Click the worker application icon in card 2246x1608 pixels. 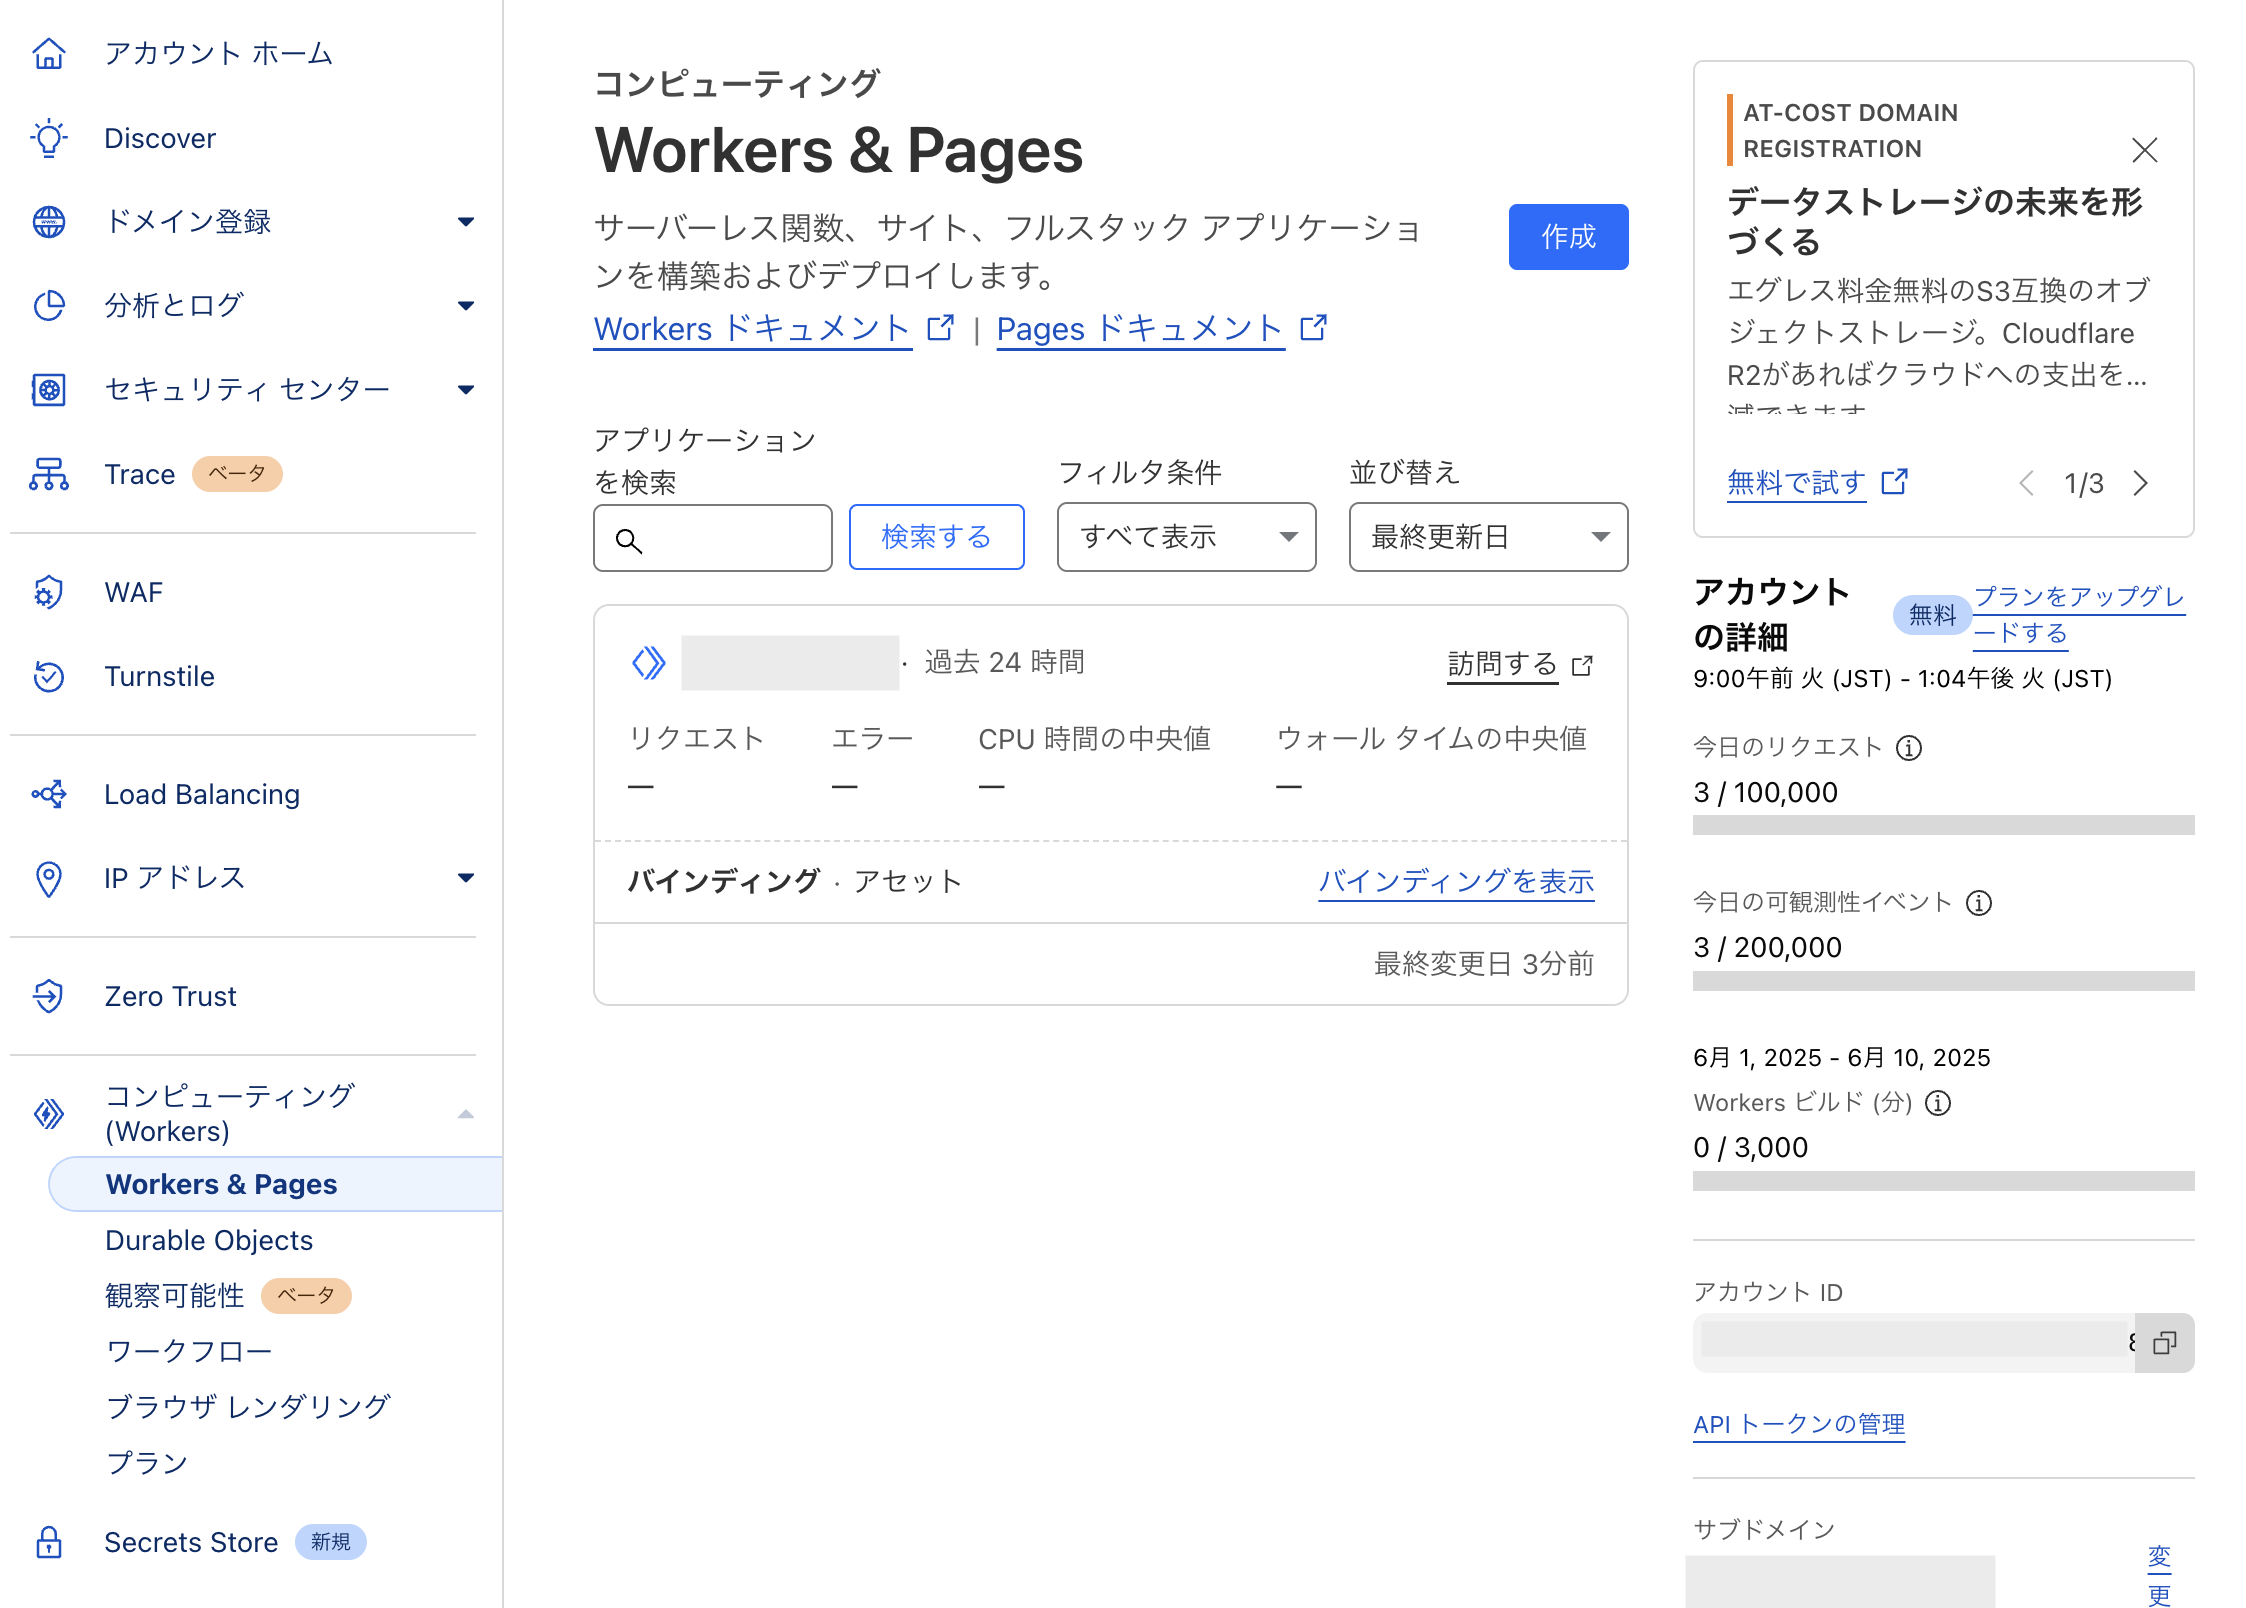[x=649, y=662]
